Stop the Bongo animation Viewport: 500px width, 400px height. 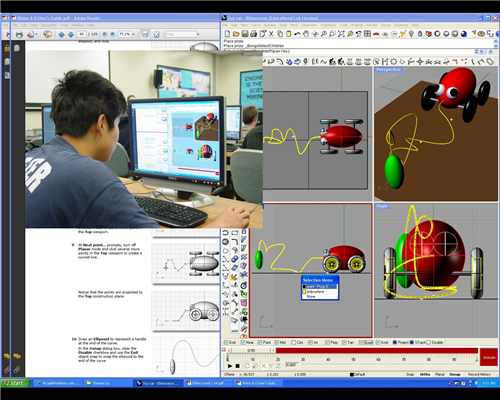coord(237,366)
